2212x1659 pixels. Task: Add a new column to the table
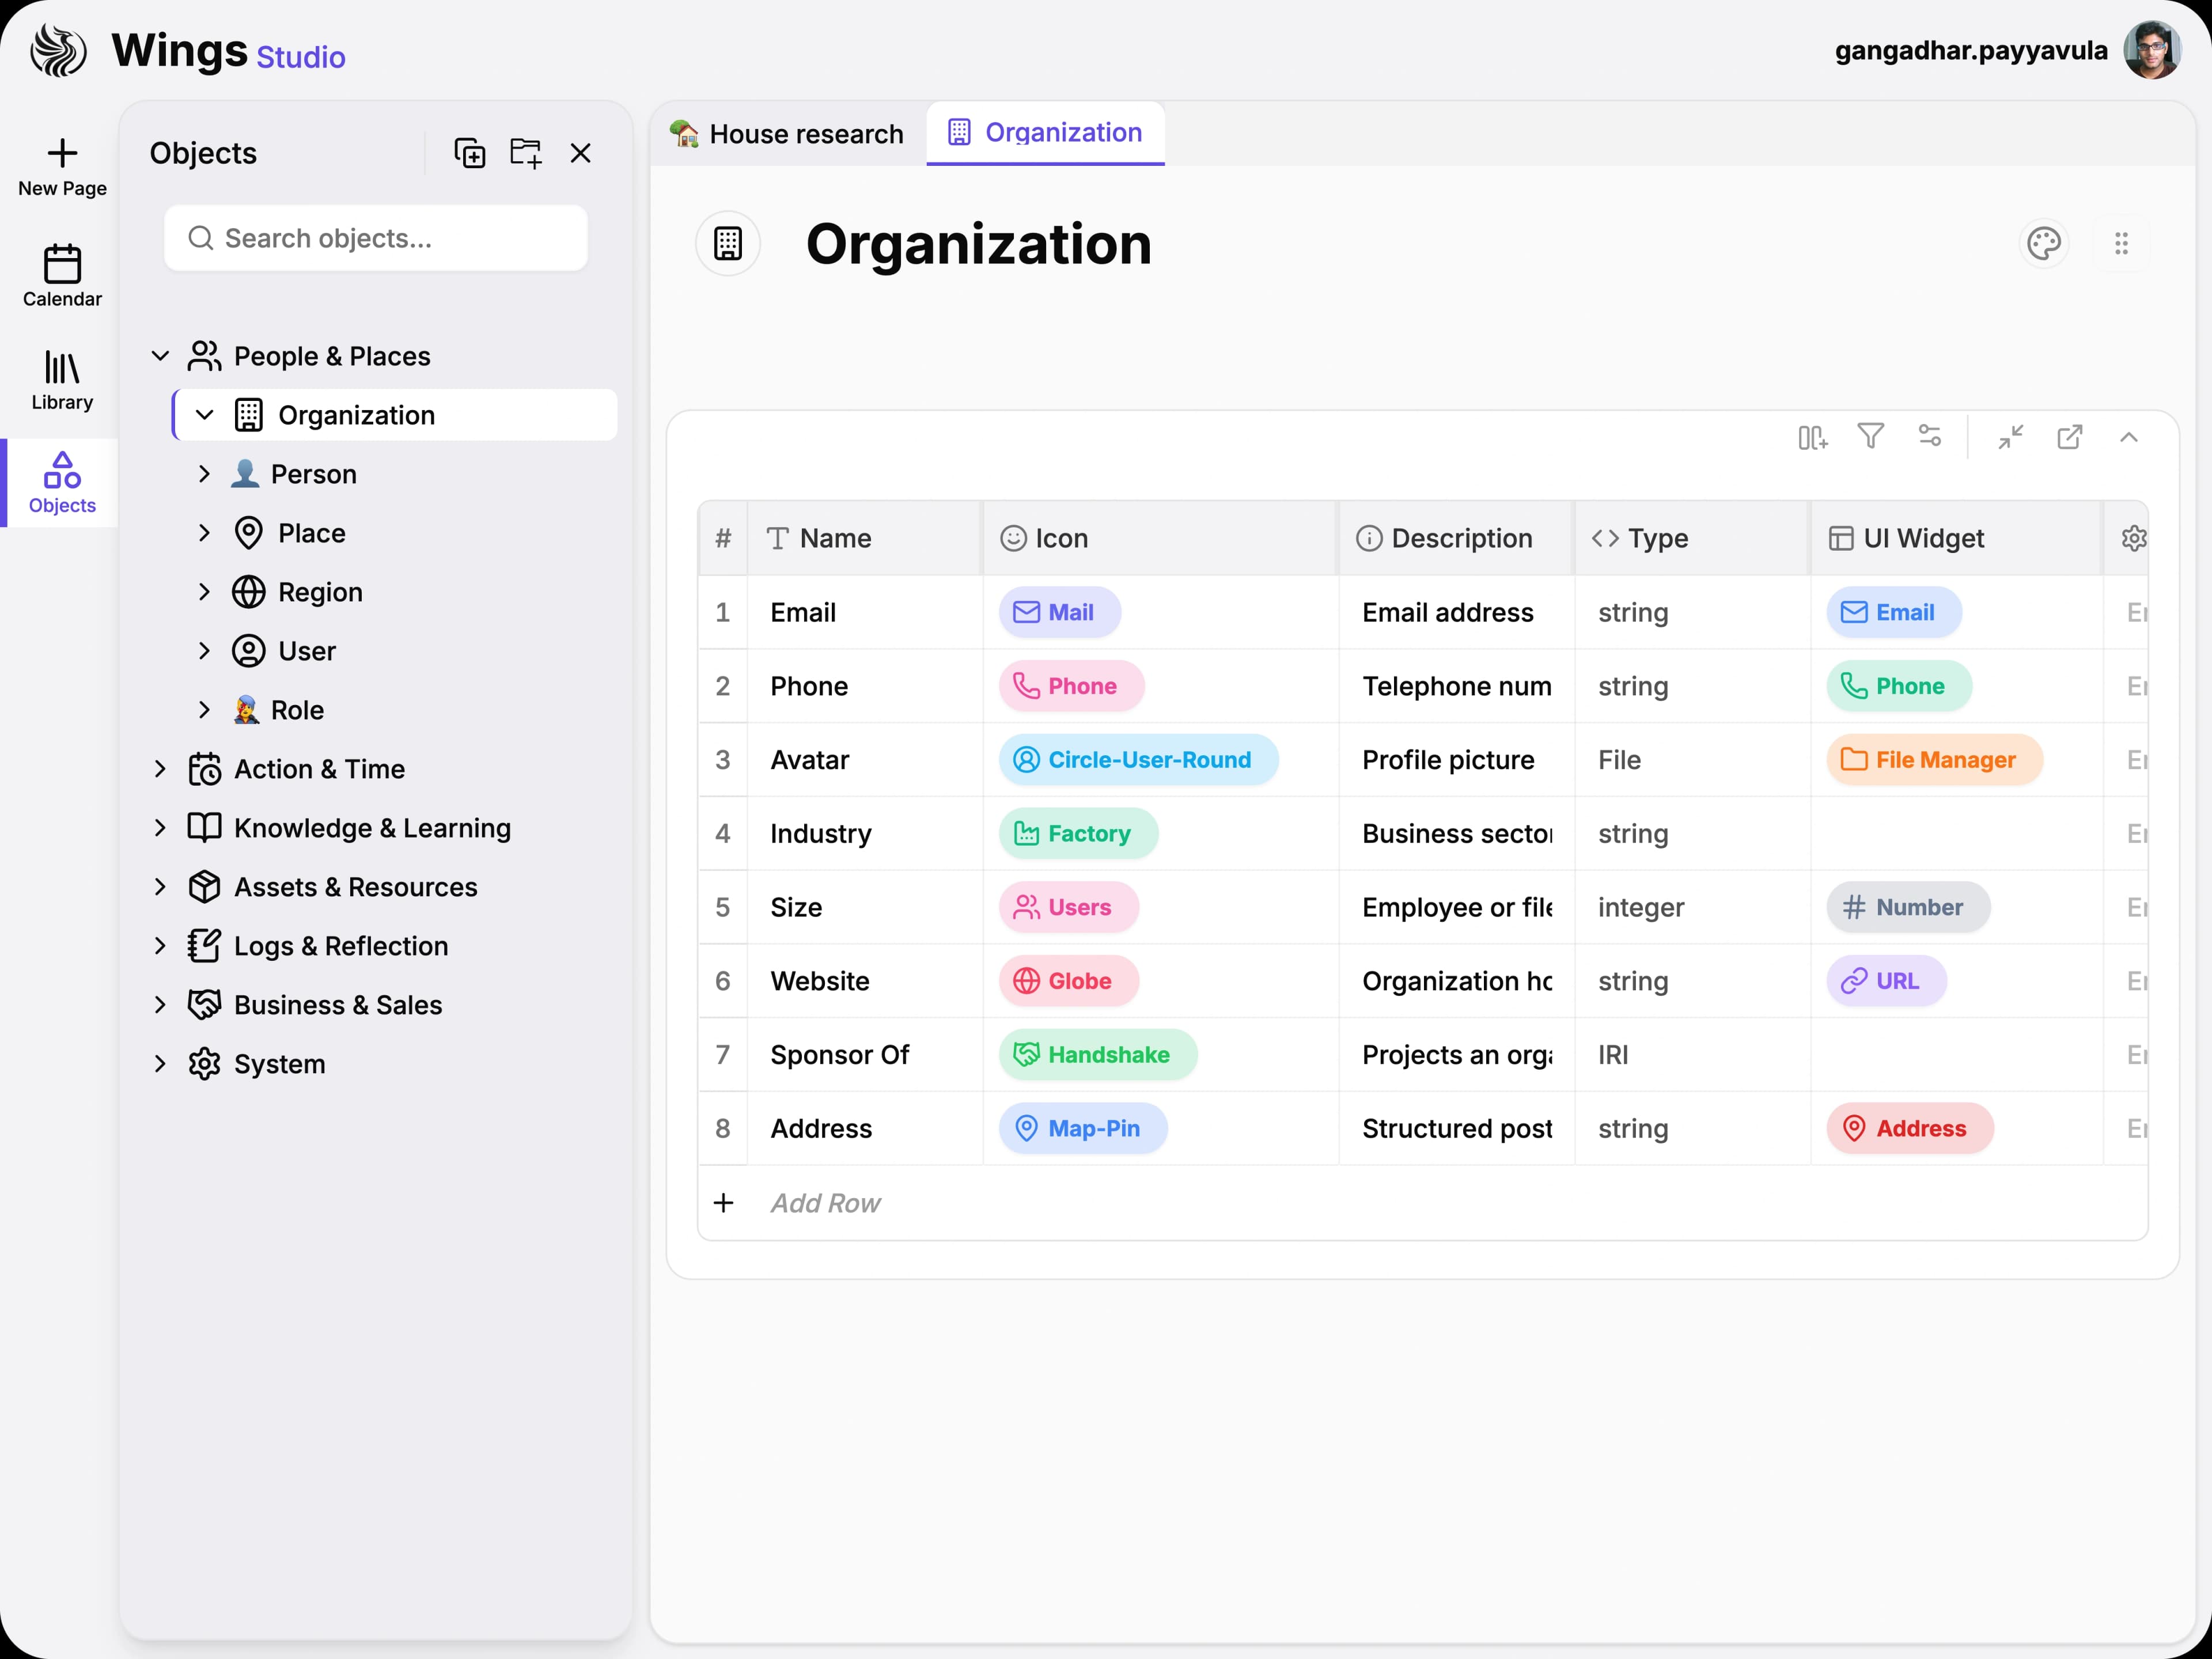tap(1812, 437)
